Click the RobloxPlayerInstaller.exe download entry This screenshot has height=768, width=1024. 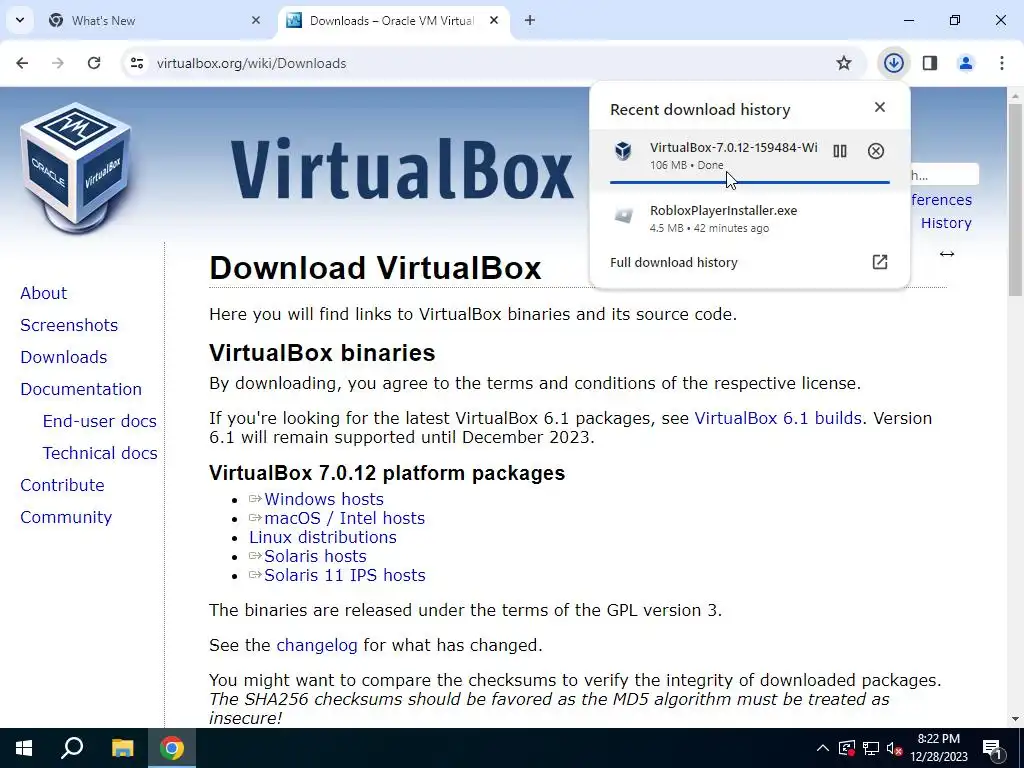coord(750,218)
